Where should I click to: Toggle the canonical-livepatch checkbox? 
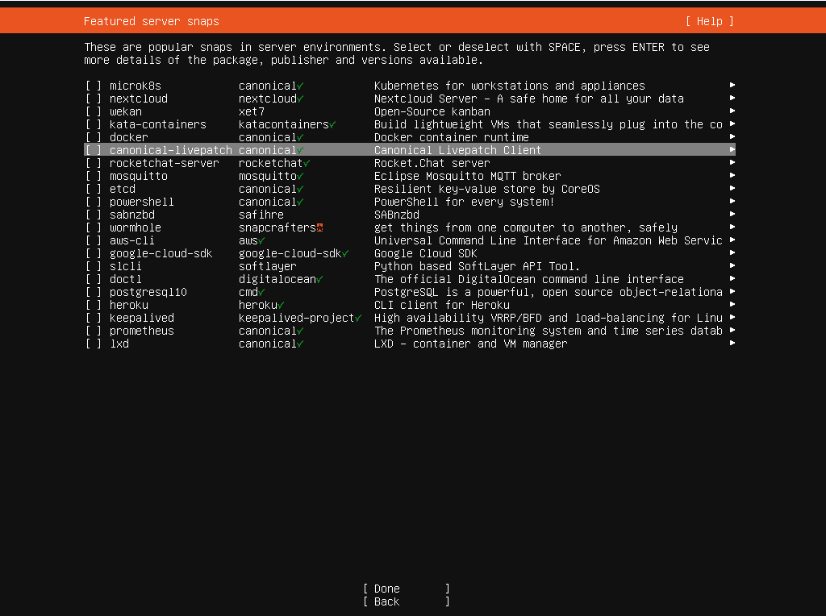[x=93, y=150]
